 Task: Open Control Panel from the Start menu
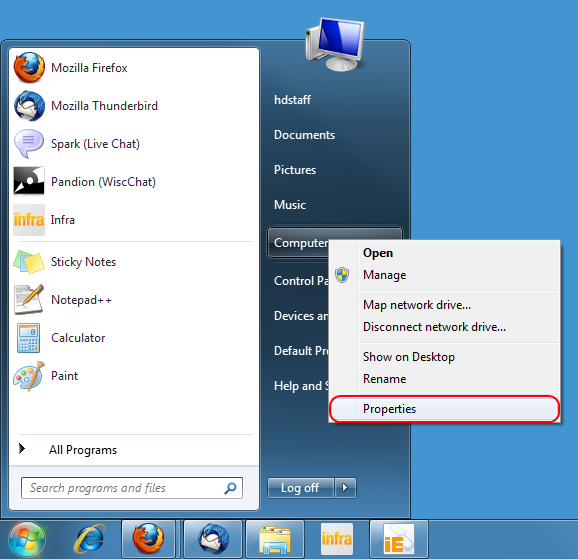tap(301, 281)
